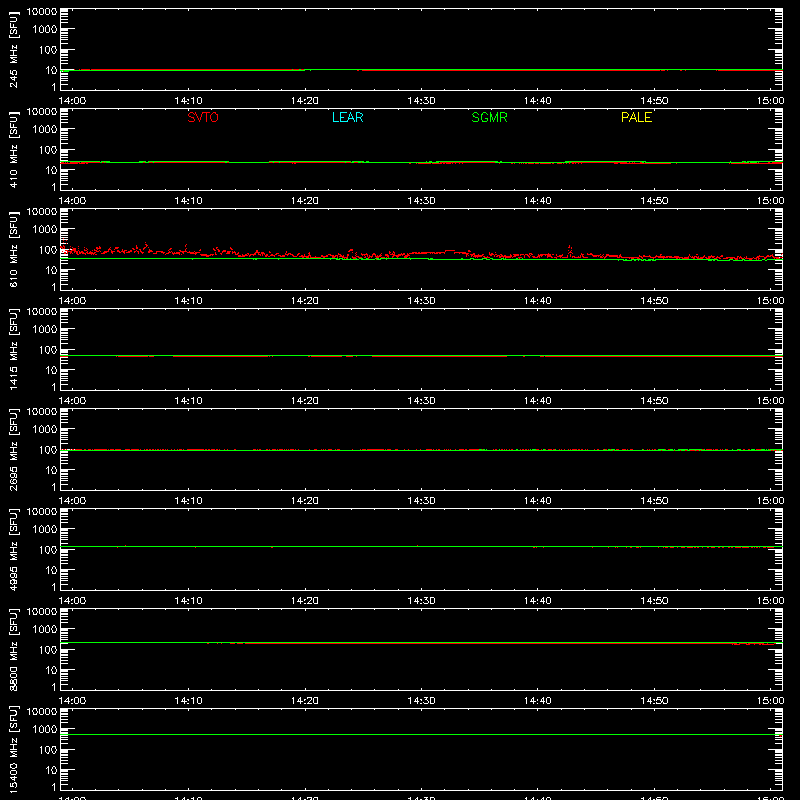Click the 14:00 time tick under 4995 MHz panel
The image size is (800, 800).
[72, 601]
